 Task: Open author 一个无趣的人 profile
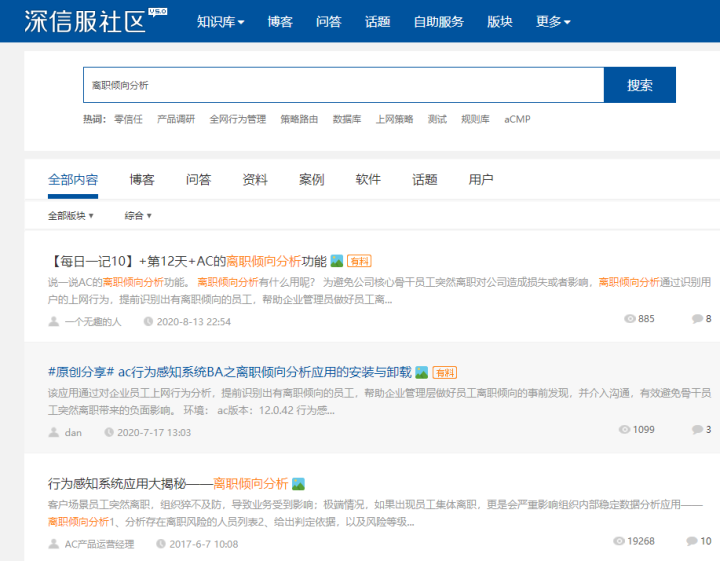pyautogui.click(x=93, y=322)
